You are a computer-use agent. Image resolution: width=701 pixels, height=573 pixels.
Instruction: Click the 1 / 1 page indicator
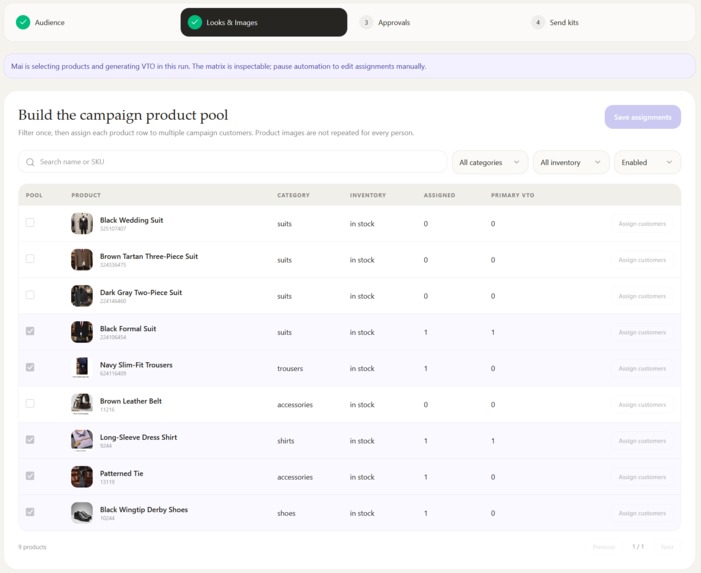click(x=638, y=547)
